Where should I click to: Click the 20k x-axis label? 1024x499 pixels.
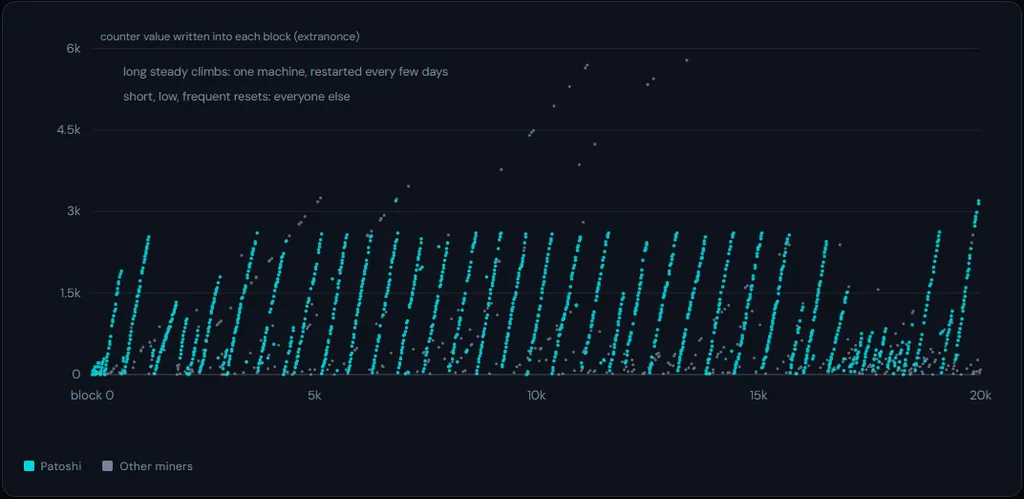(980, 396)
